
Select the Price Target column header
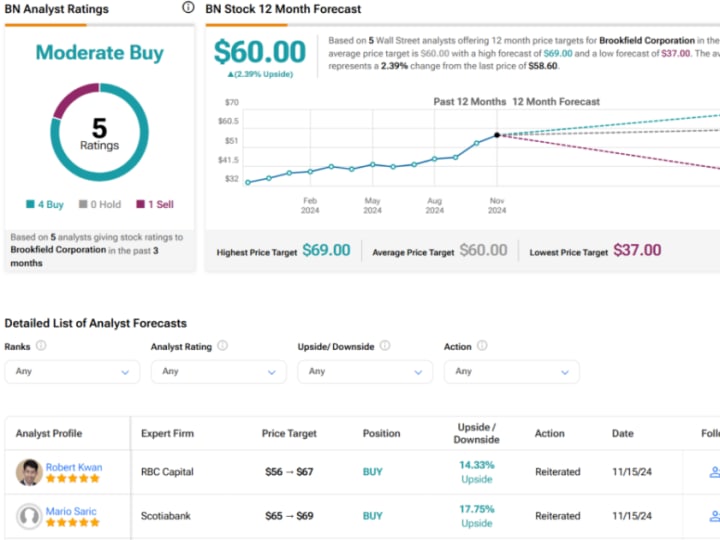[289, 433]
